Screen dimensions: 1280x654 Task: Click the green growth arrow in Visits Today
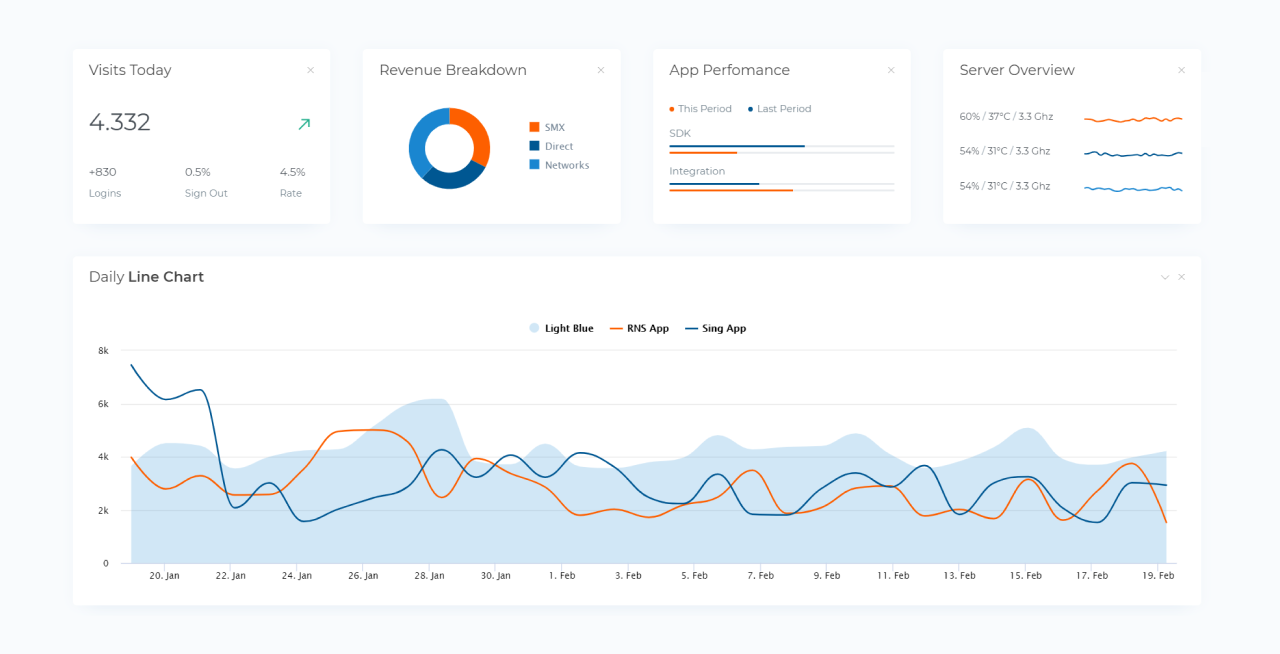click(303, 124)
